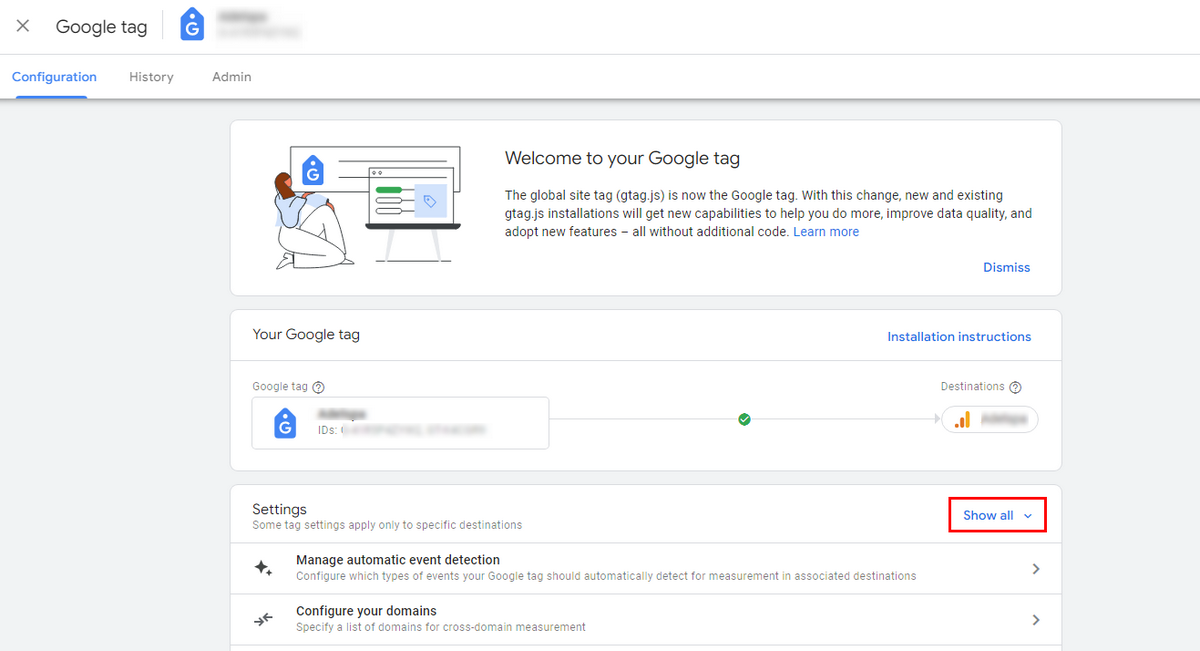Dismiss the welcome banner
The height and width of the screenshot is (651, 1200).
click(x=1007, y=267)
